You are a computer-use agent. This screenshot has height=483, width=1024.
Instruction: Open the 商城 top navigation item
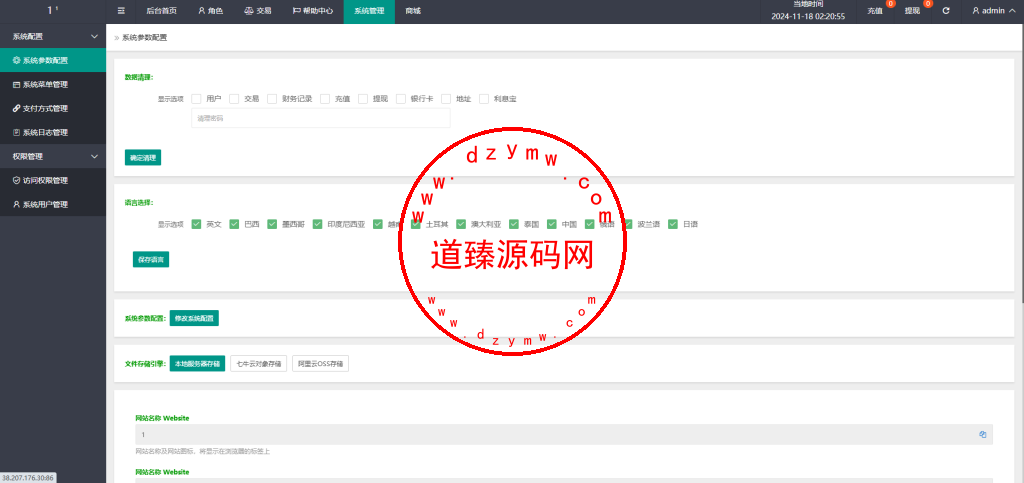[413, 11]
